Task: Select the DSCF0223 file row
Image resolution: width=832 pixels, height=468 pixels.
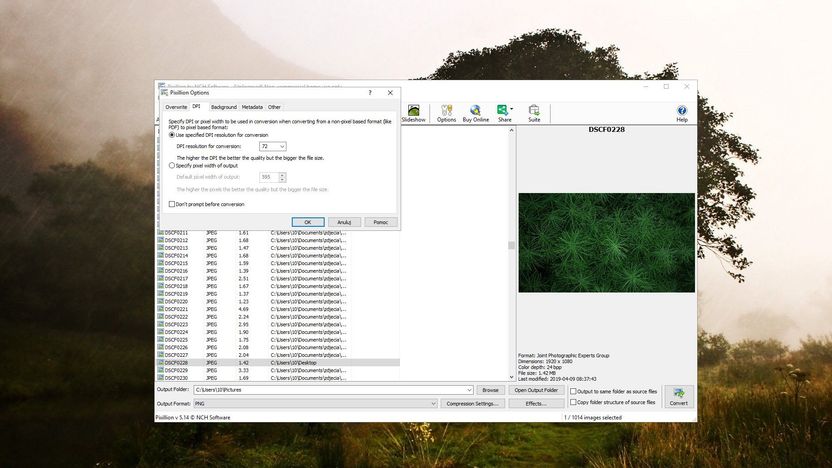Action: click(x=278, y=324)
